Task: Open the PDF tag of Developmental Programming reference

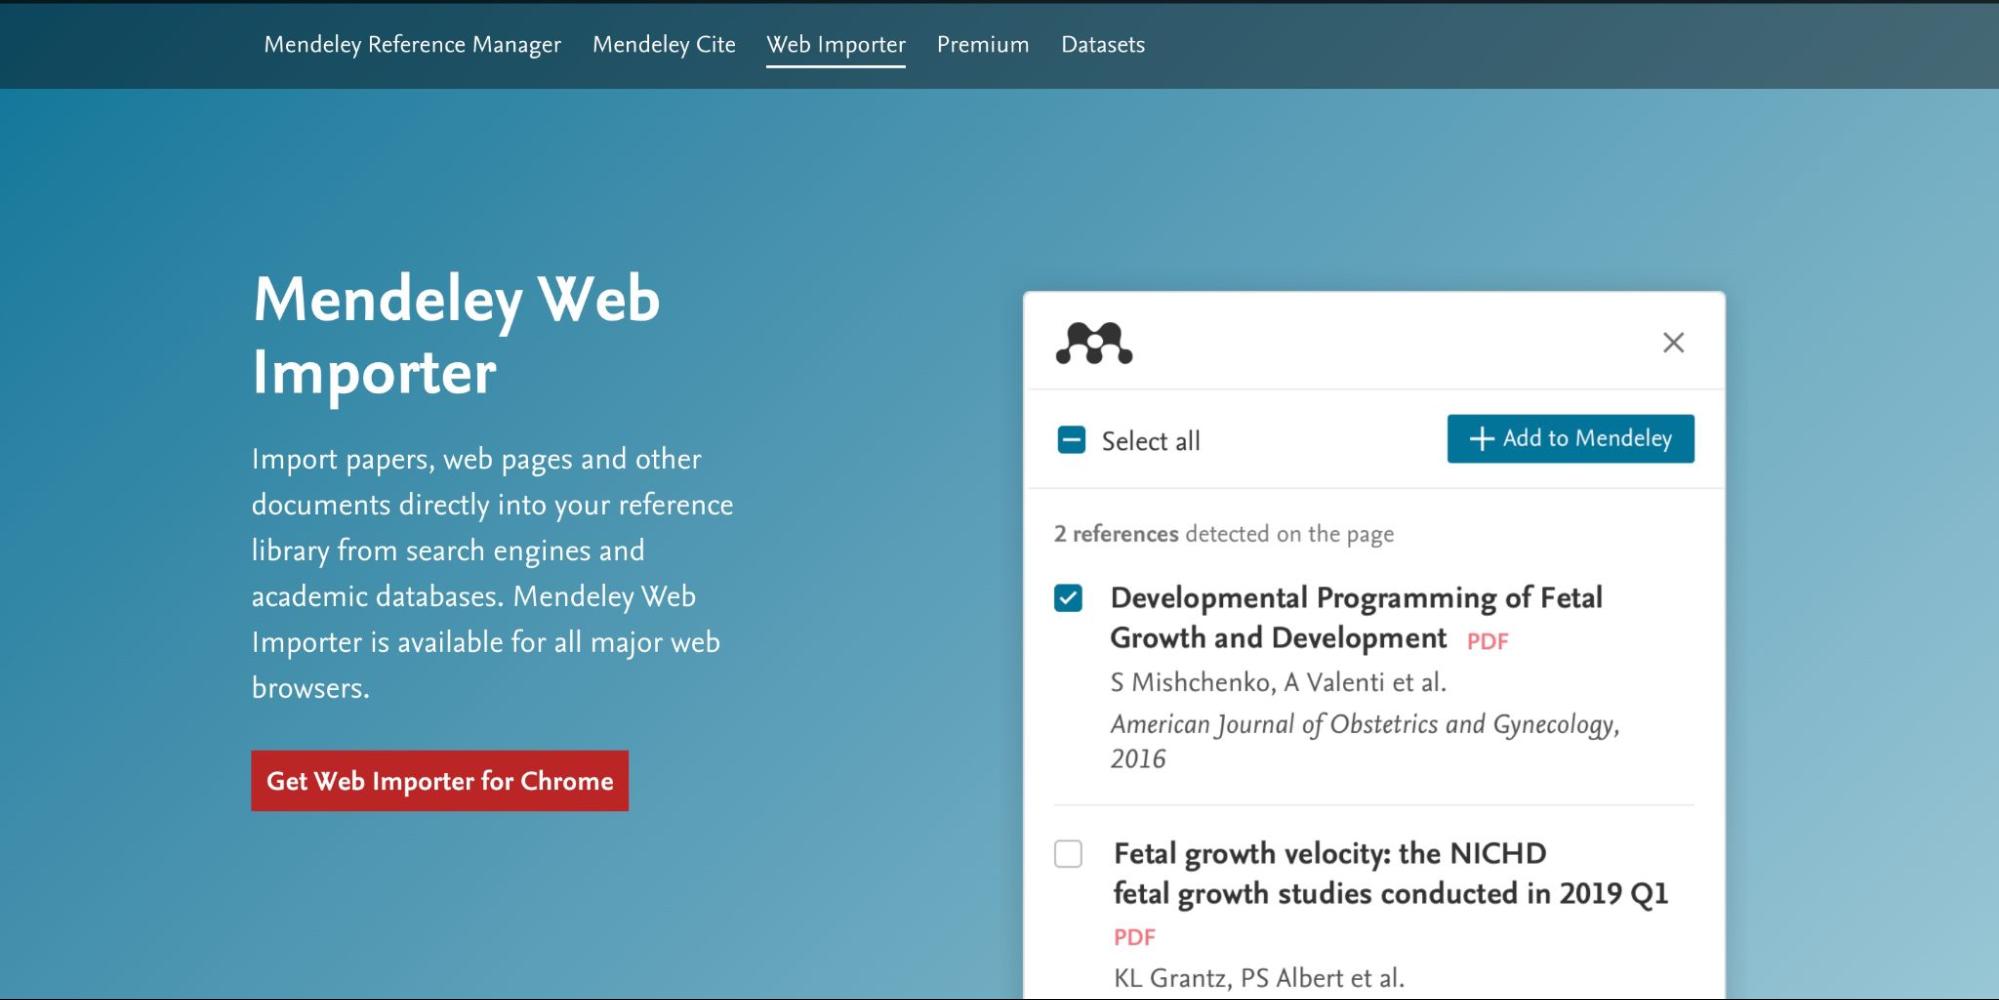Action: (x=1487, y=642)
